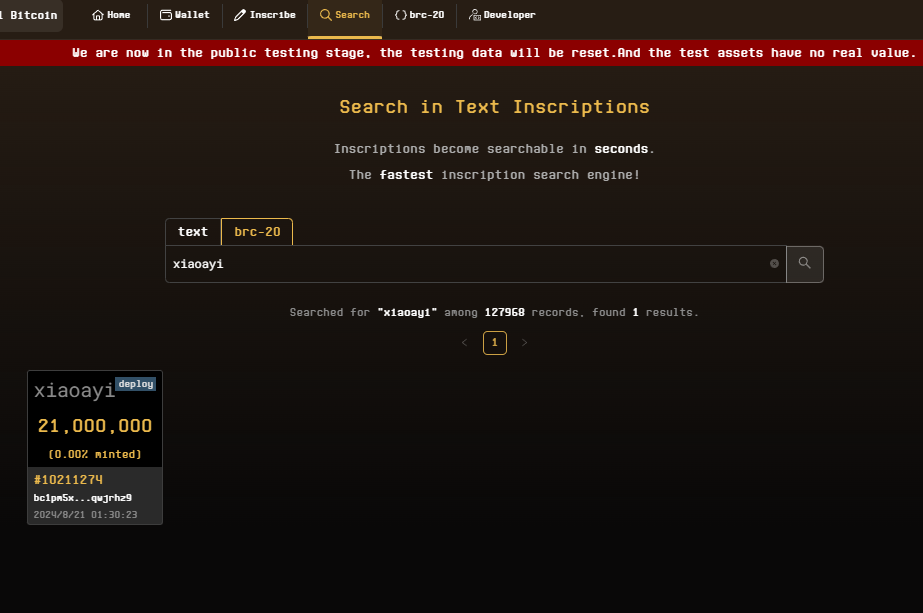Open the Developer navigation item

[502, 15]
